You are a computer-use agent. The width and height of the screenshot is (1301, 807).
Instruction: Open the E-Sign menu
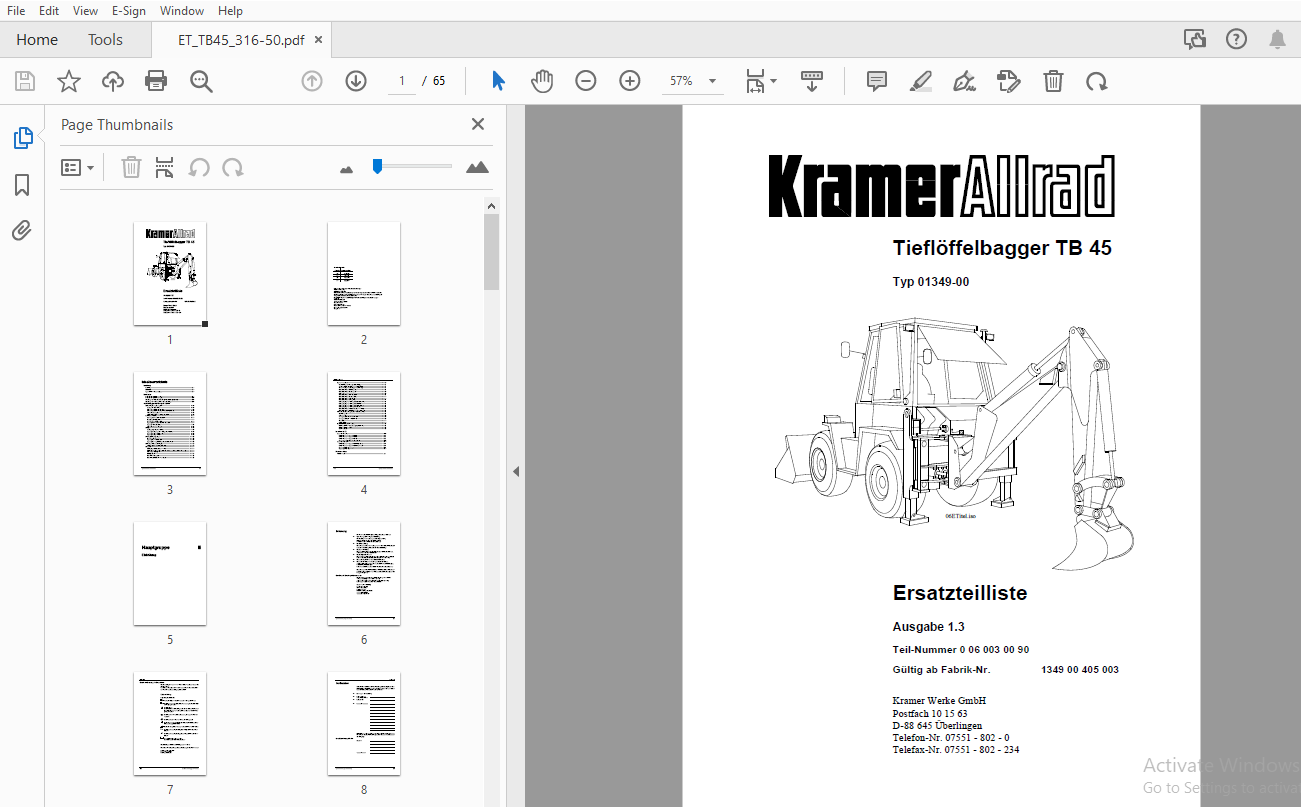(128, 11)
